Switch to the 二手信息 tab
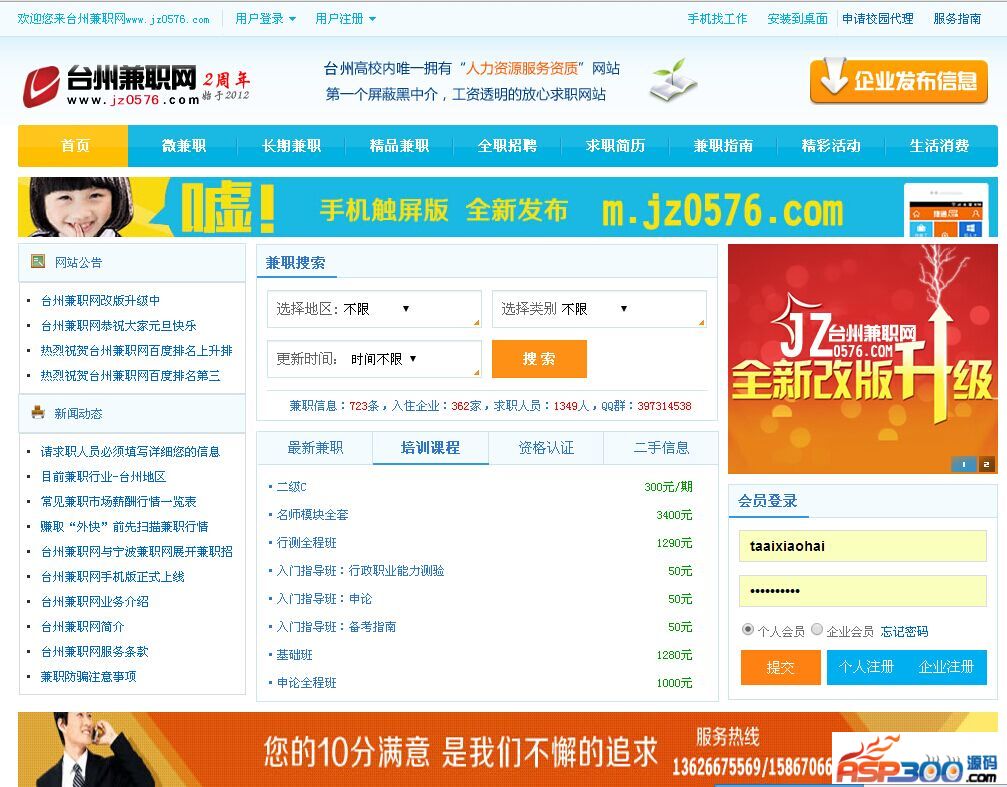1007x787 pixels. click(x=661, y=448)
